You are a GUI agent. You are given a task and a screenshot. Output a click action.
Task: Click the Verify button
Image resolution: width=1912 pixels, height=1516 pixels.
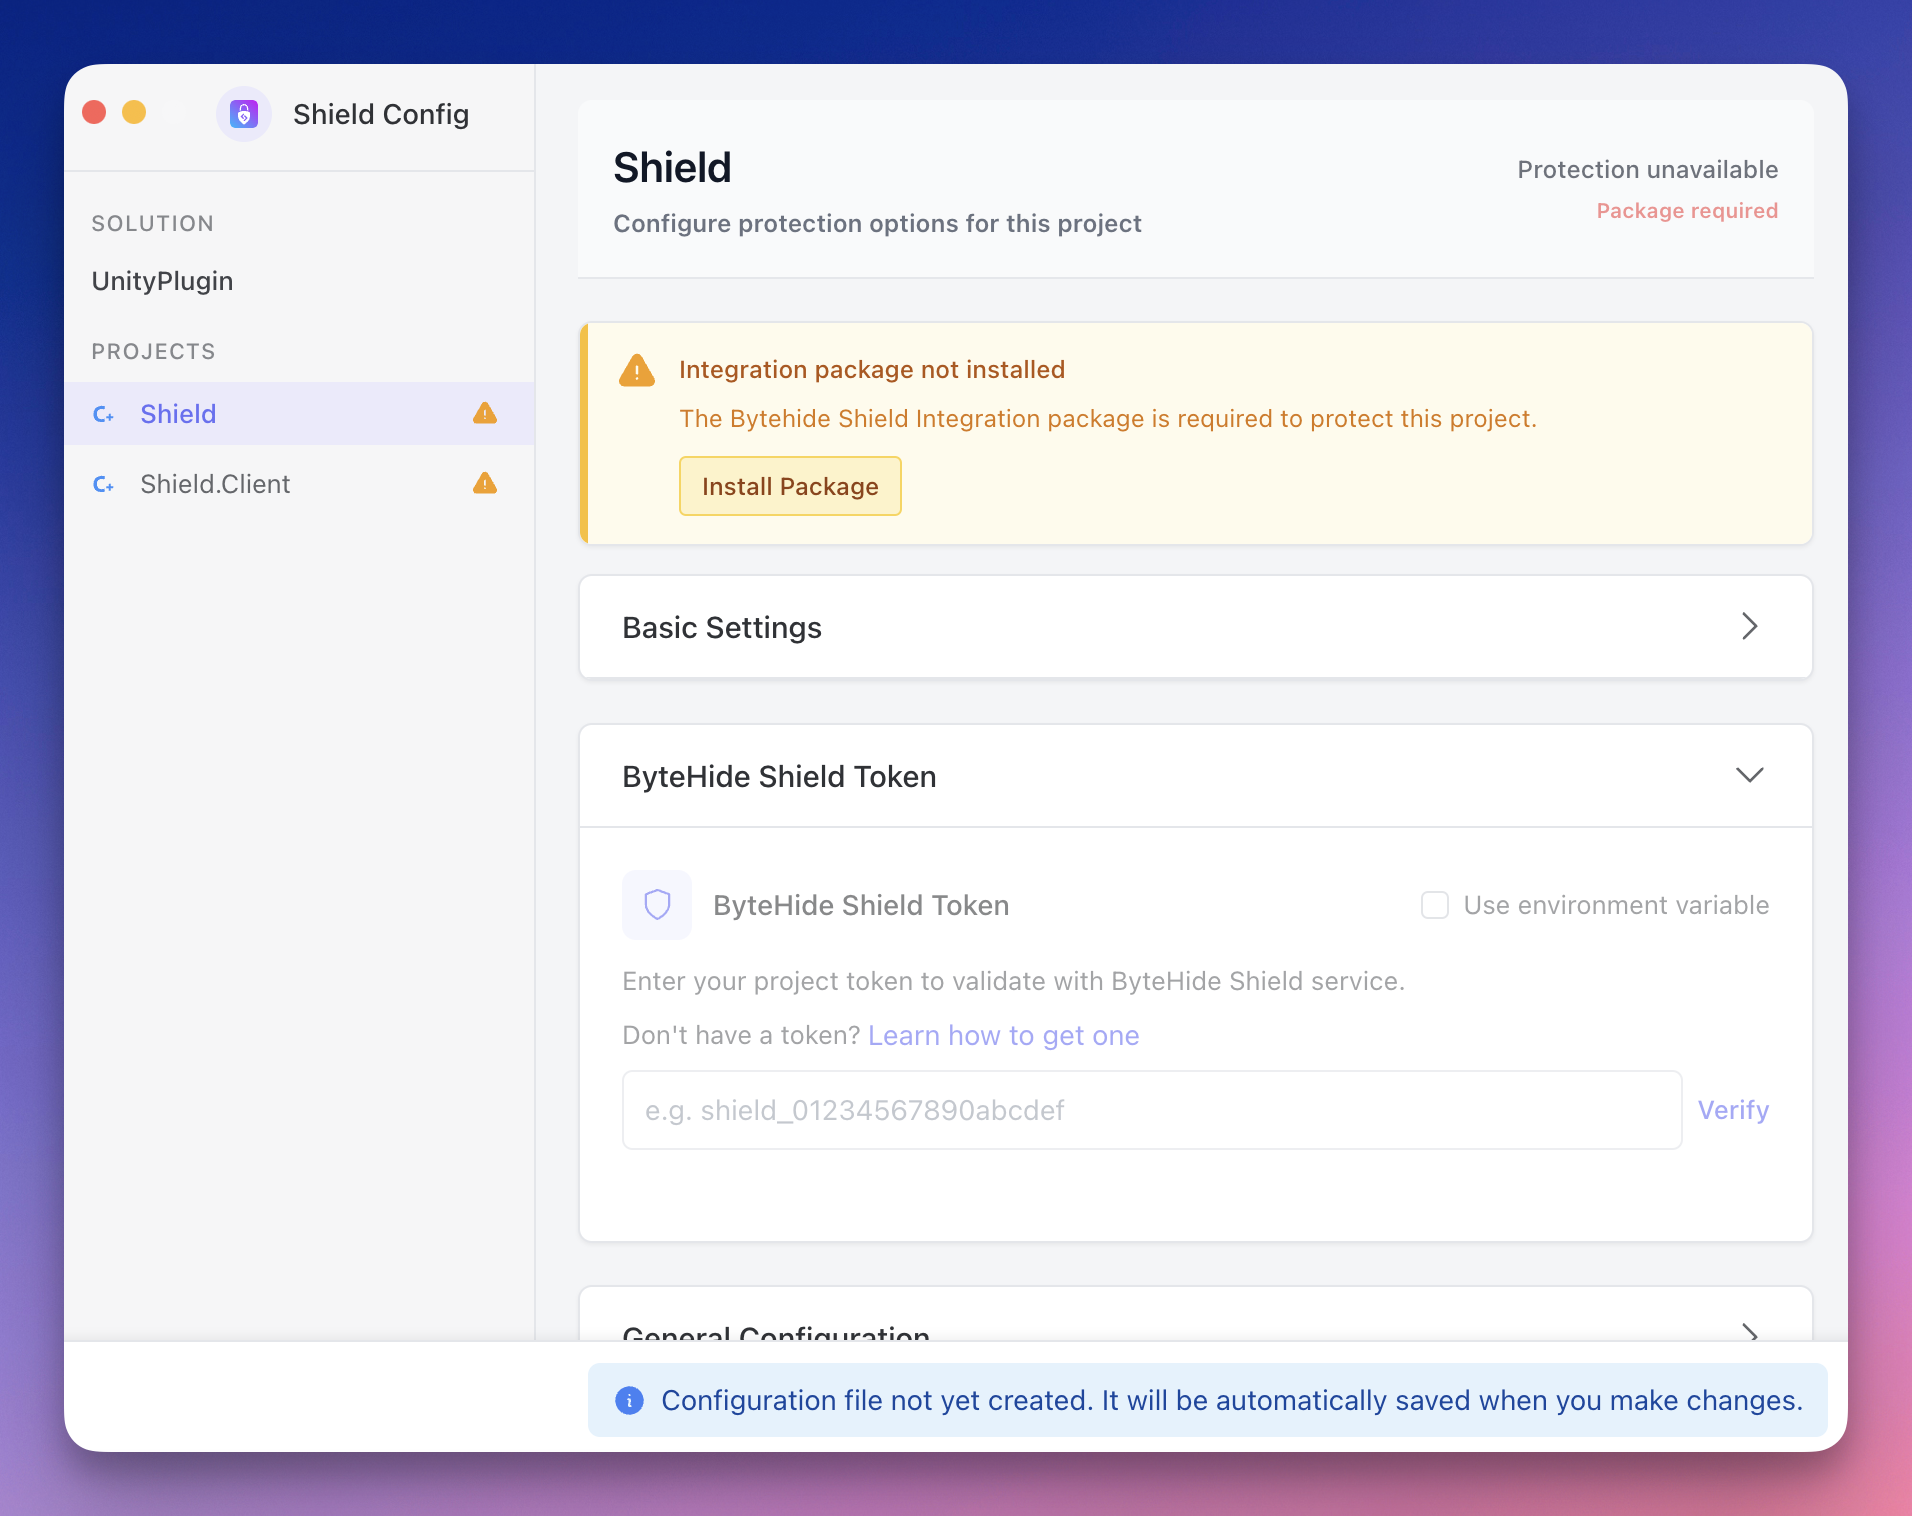coord(1733,1109)
